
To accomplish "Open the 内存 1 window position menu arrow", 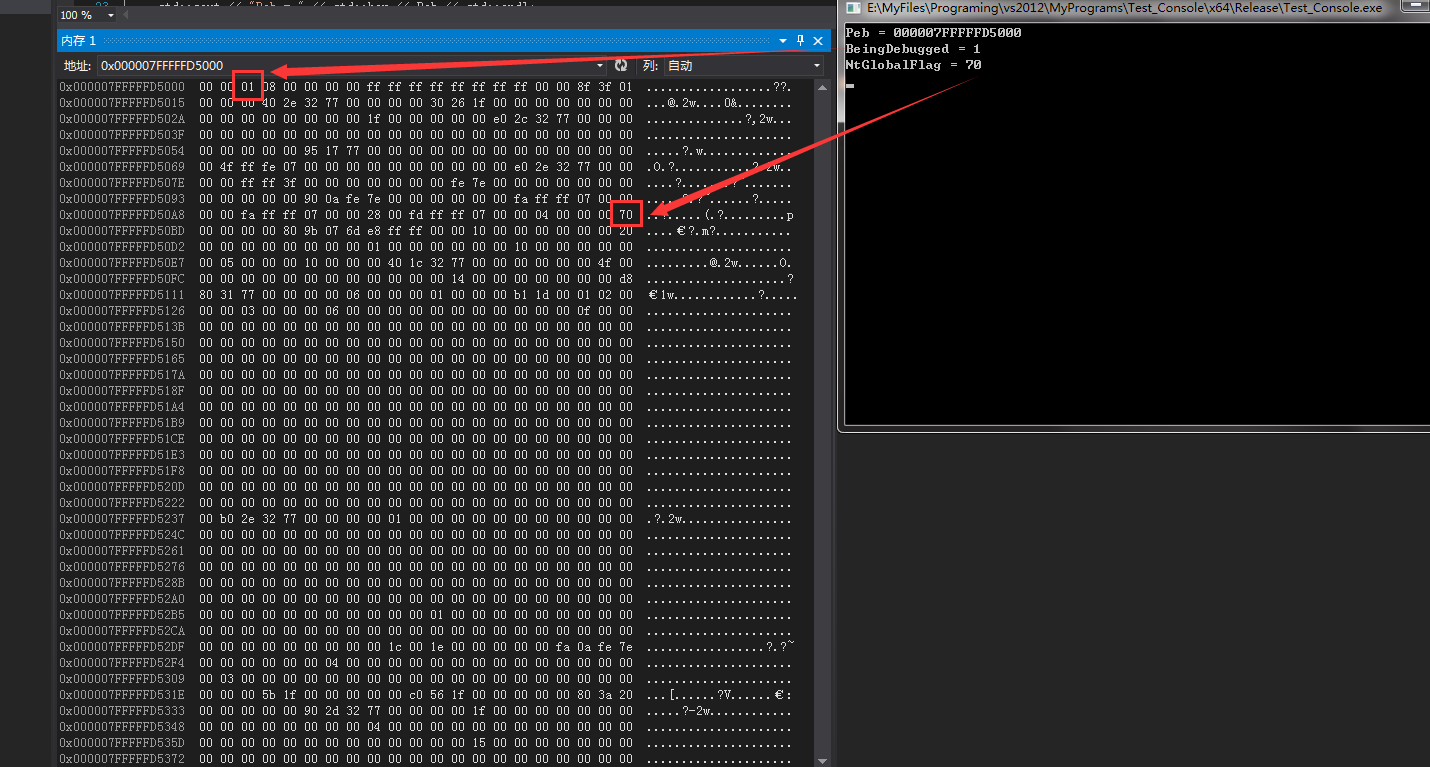I will click(781, 40).
